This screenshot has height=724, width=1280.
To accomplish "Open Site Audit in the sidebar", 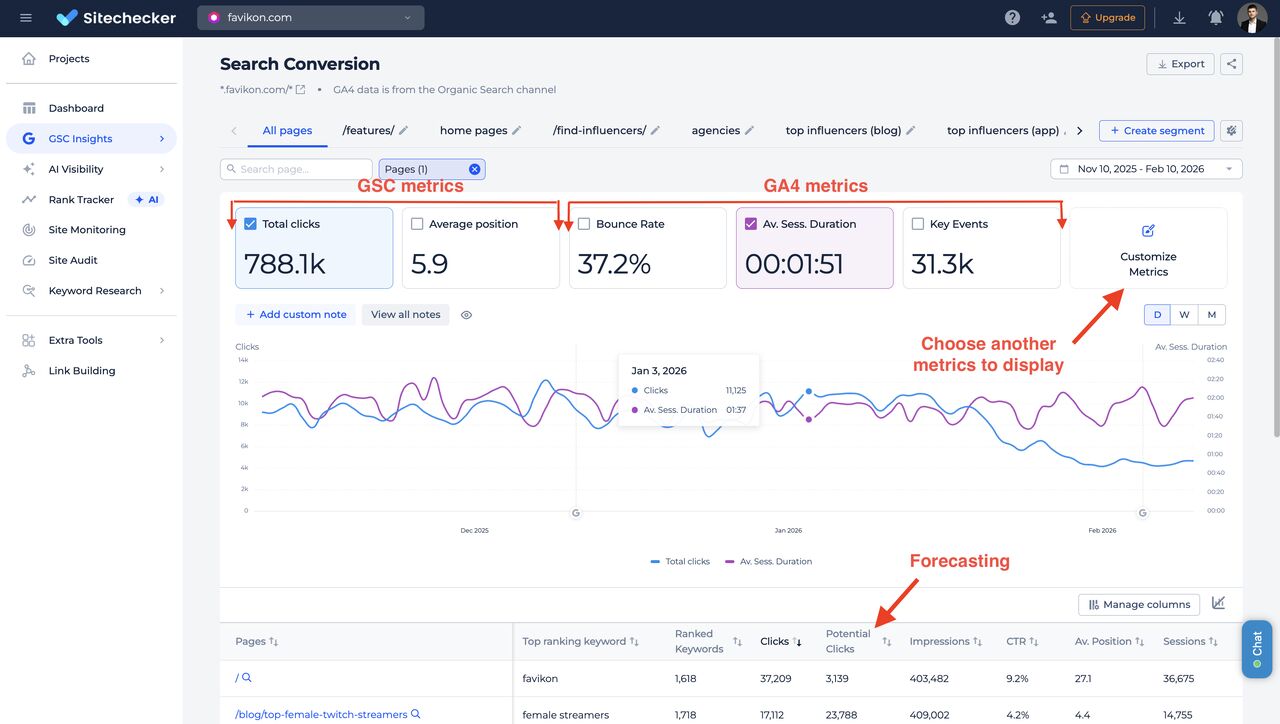I will [x=73, y=260].
